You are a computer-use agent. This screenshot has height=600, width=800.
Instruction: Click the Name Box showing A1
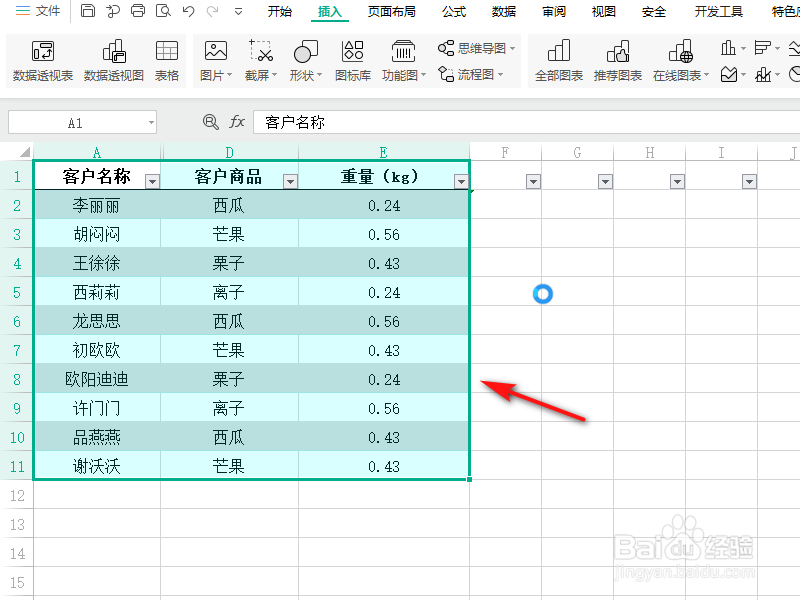tap(75, 121)
